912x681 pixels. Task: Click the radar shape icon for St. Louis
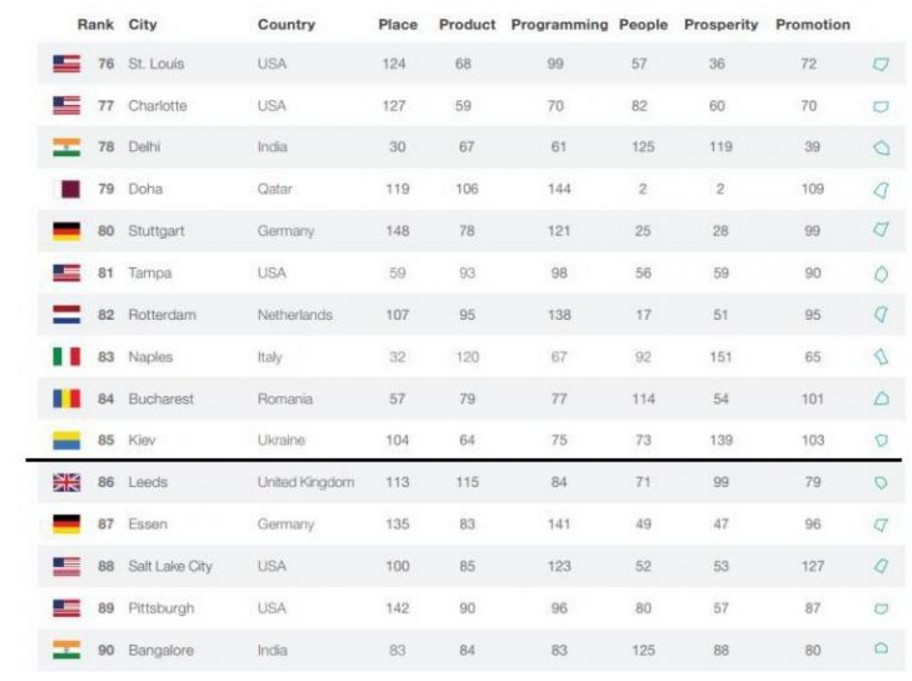881,64
